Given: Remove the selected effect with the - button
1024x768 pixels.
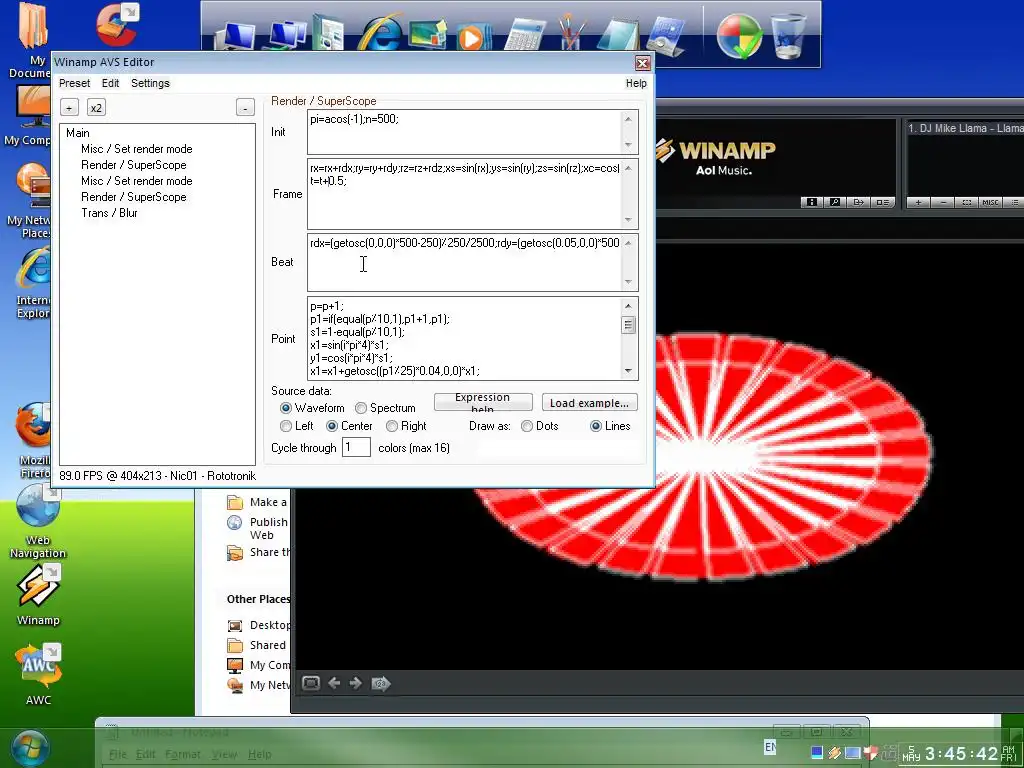Looking at the screenshot, I should pyautogui.click(x=245, y=108).
